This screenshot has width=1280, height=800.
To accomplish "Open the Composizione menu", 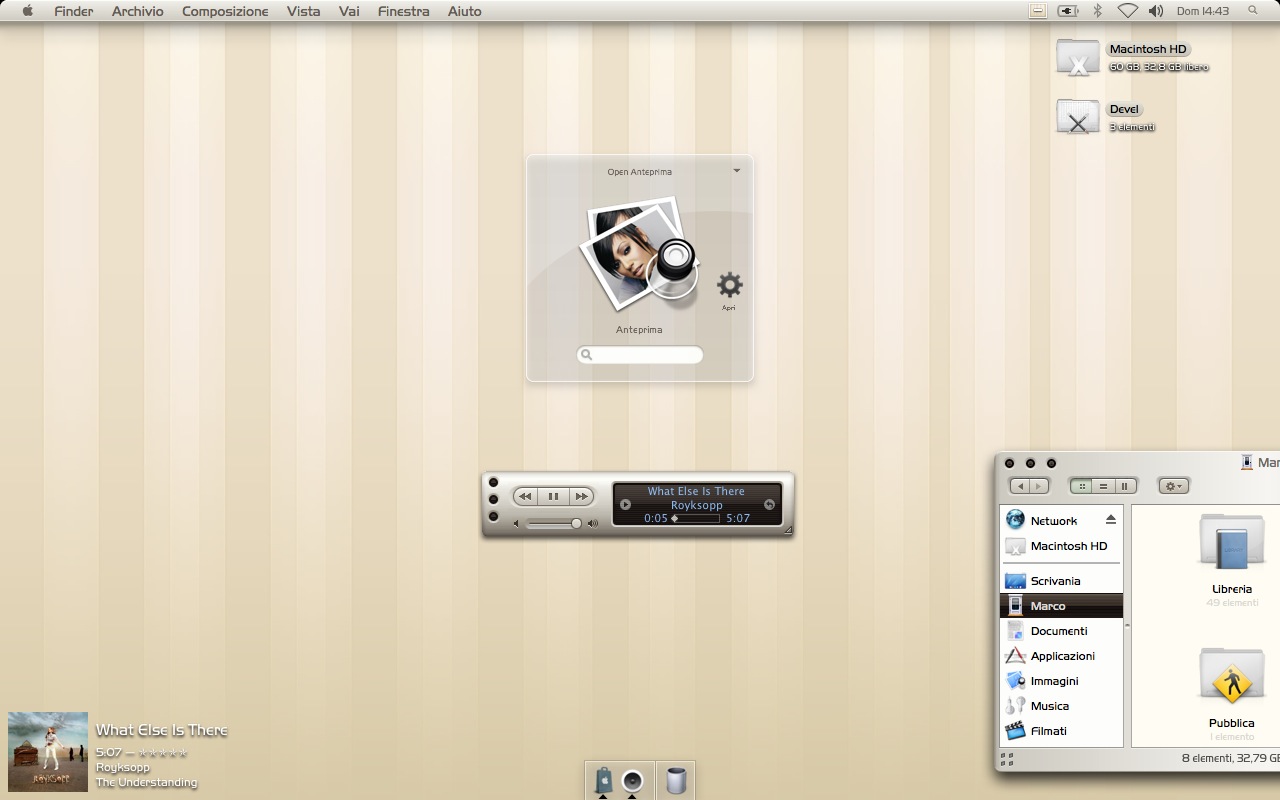I will (225, 11).
